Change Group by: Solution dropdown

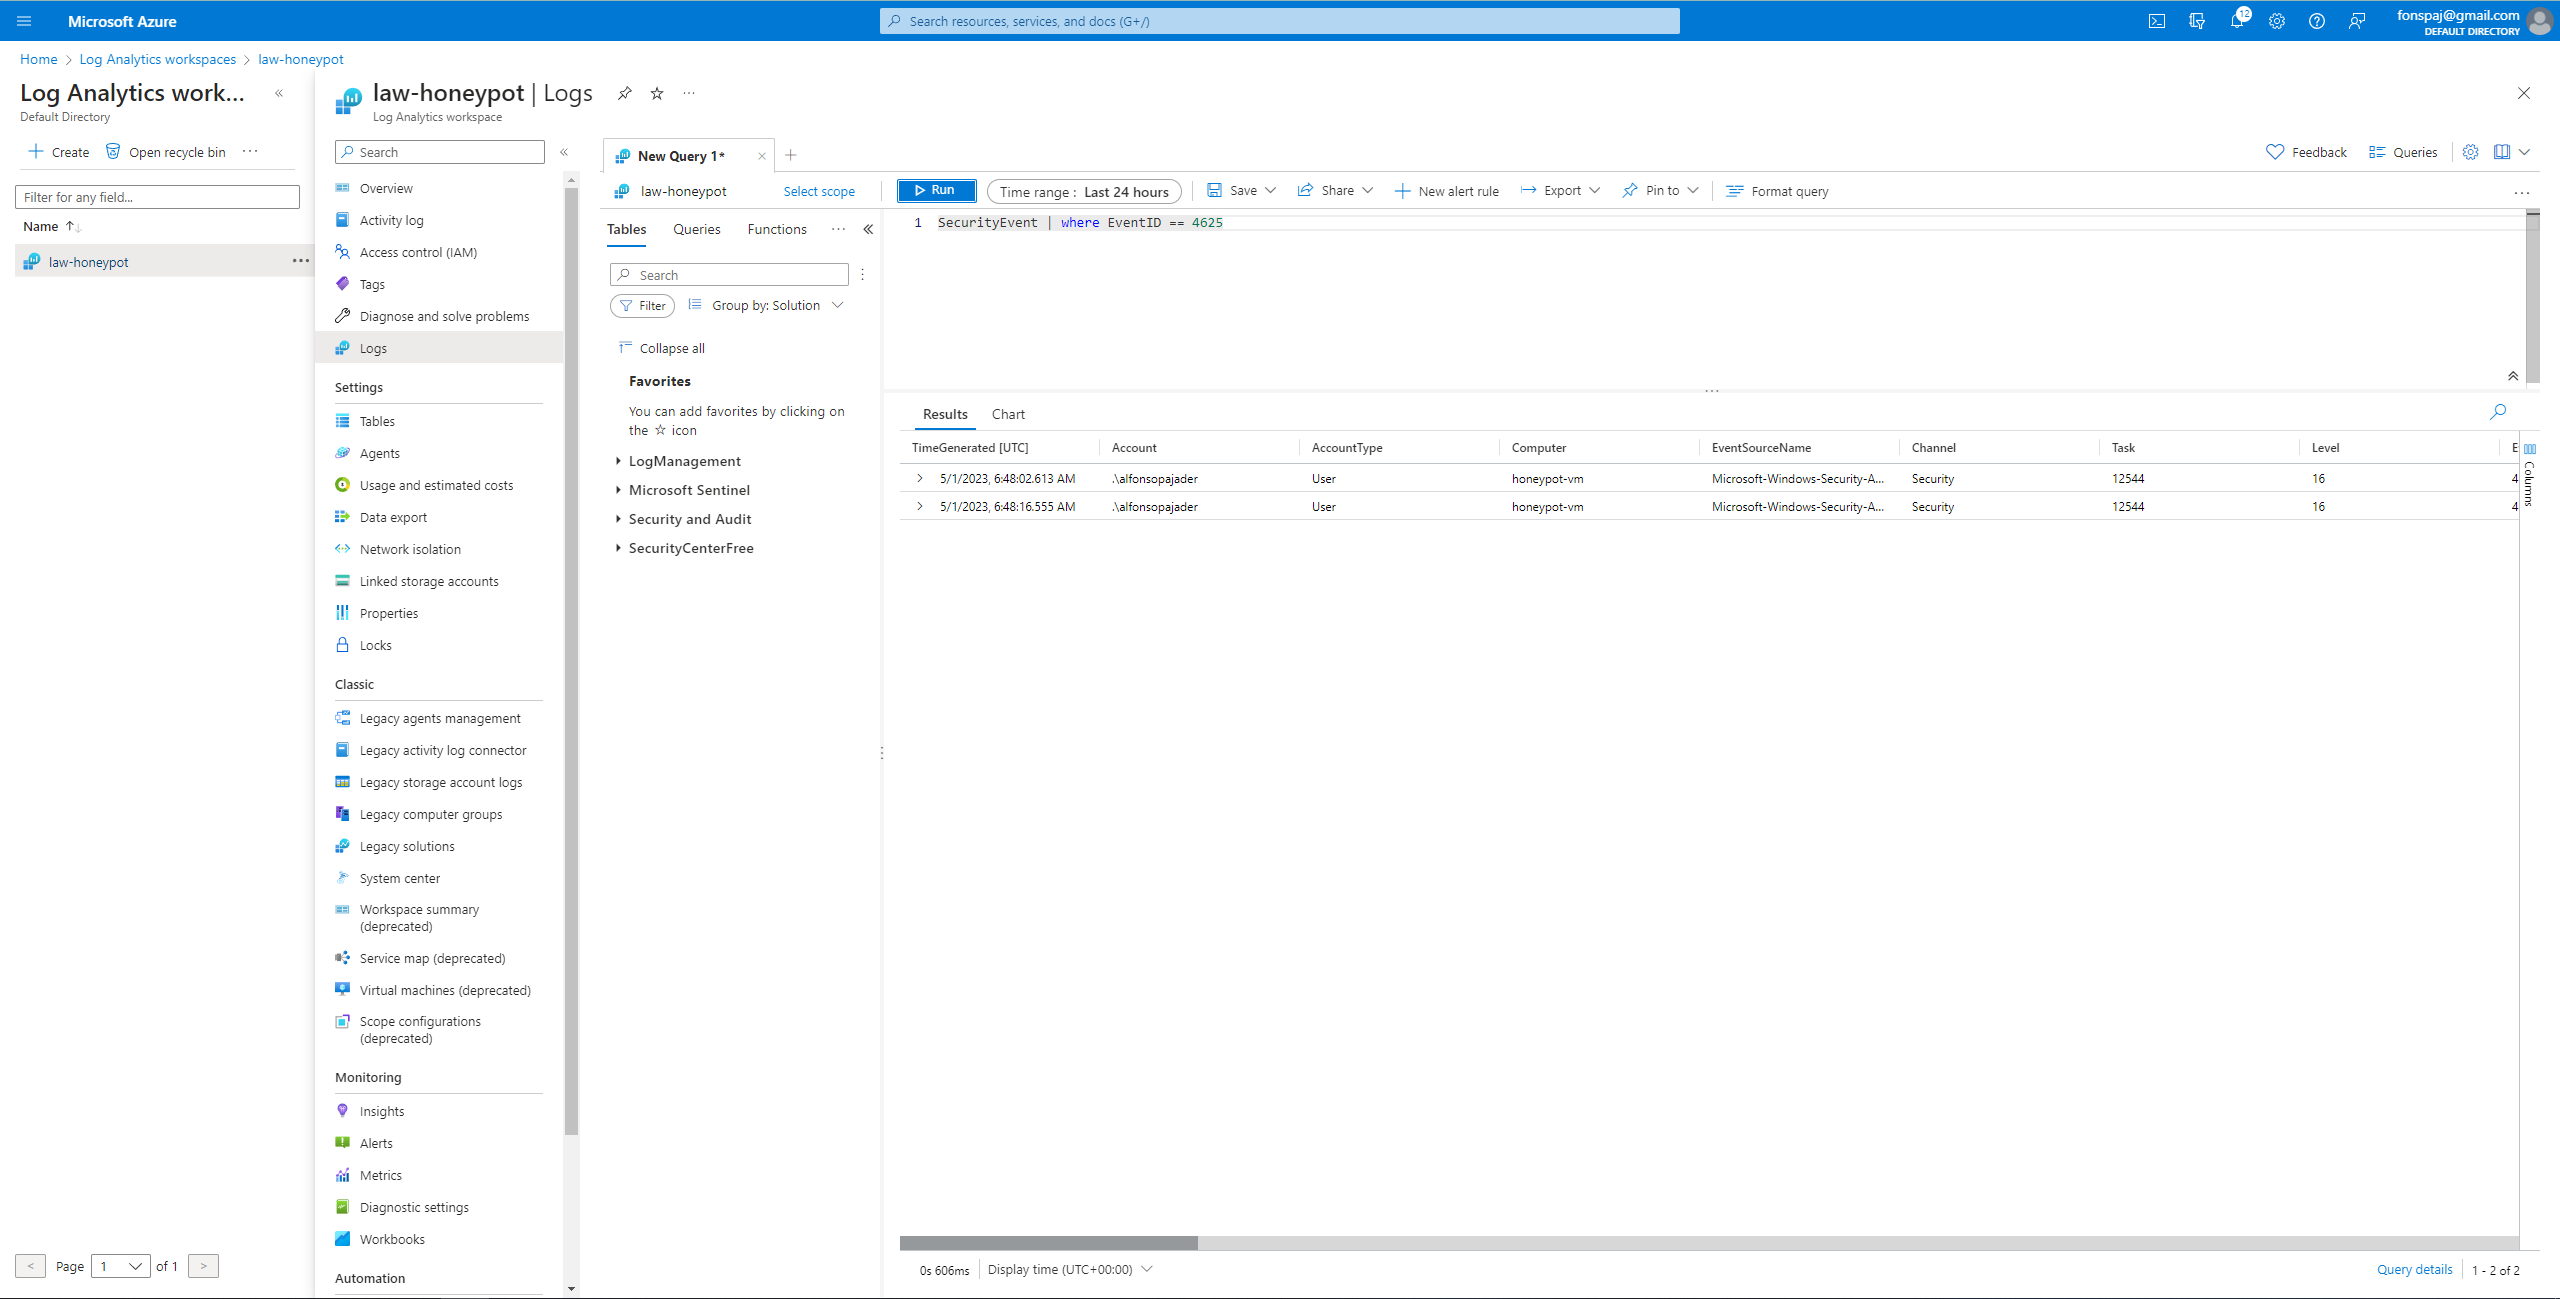[x=766, y=305]
